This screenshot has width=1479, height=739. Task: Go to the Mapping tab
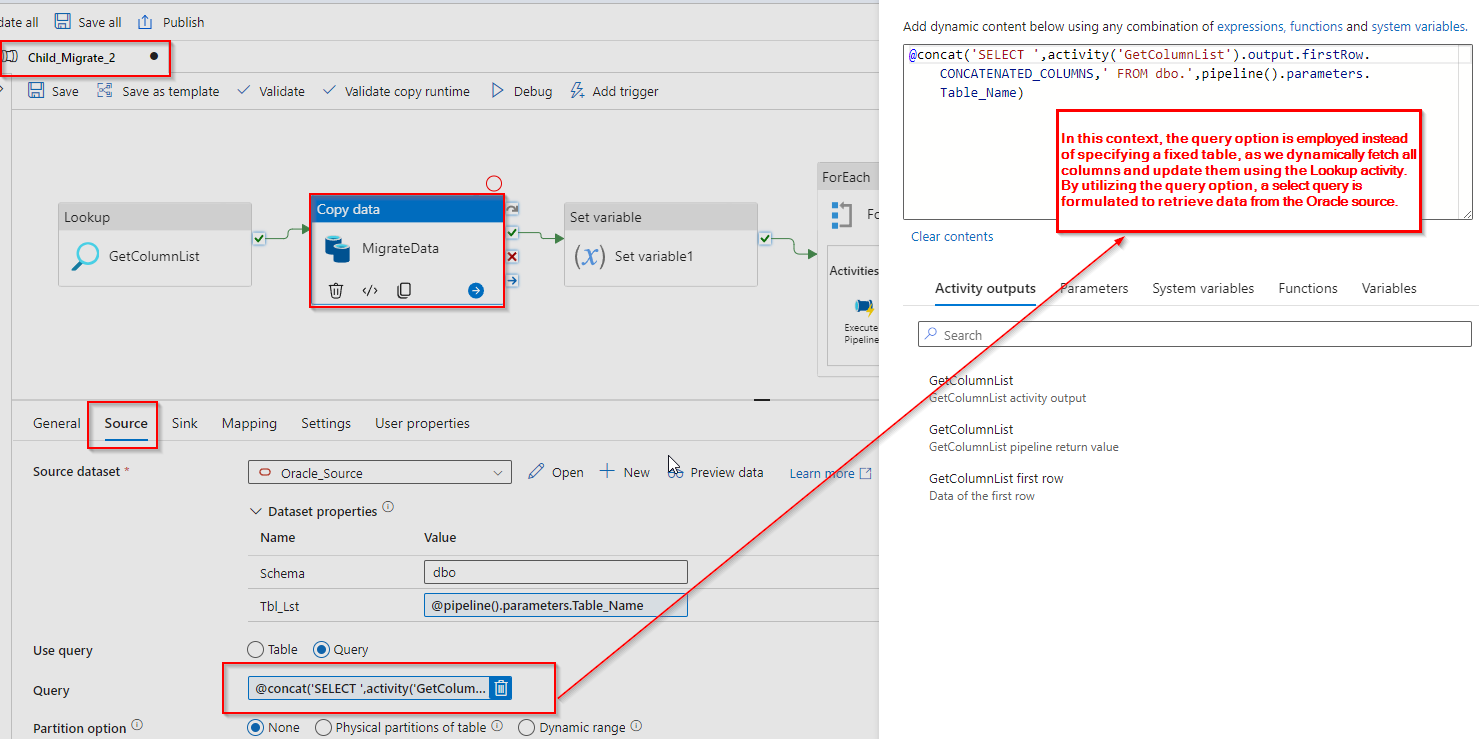point(249,423)
